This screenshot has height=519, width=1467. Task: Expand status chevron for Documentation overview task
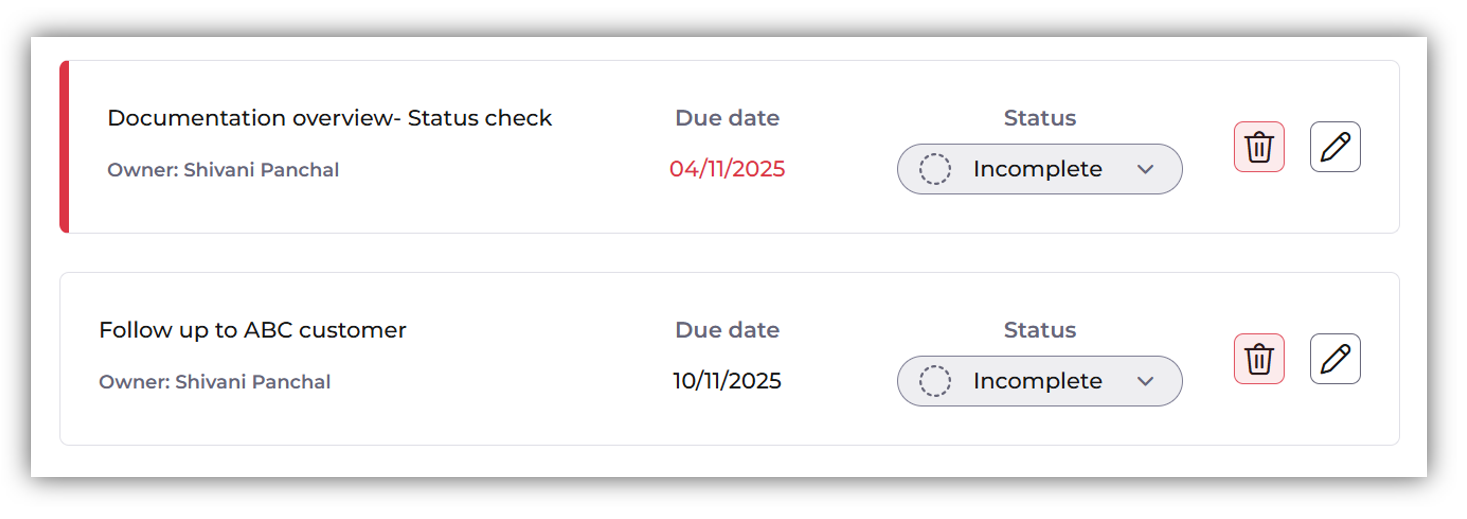[1146, 169]
